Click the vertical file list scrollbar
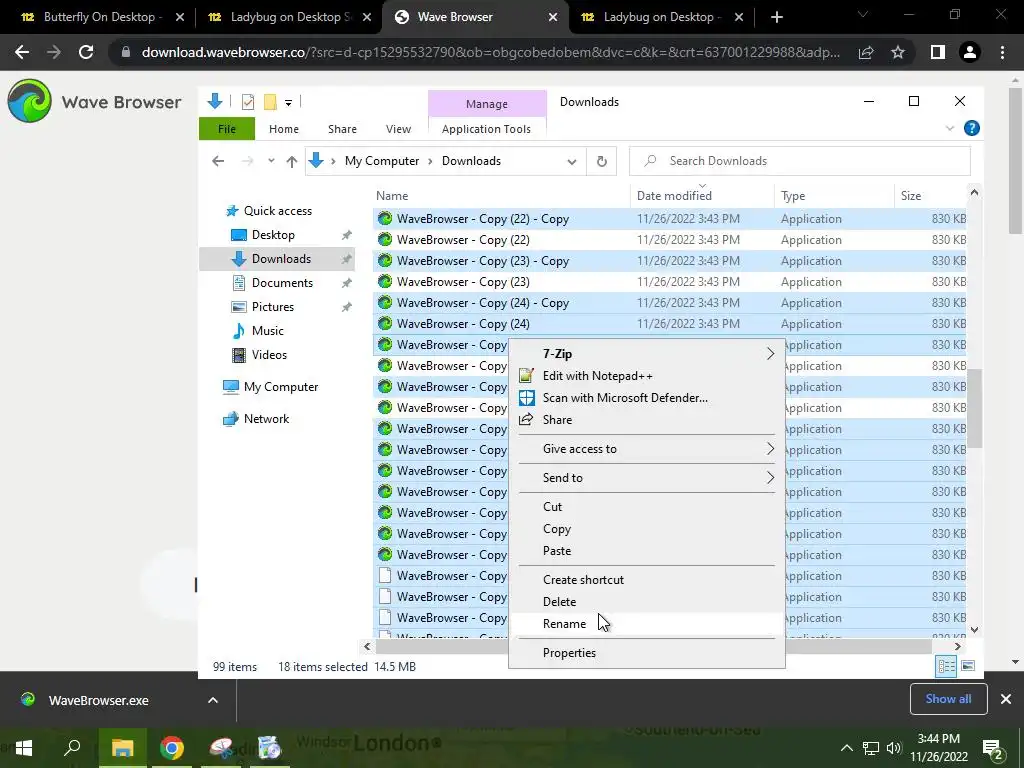 [974, 409]
